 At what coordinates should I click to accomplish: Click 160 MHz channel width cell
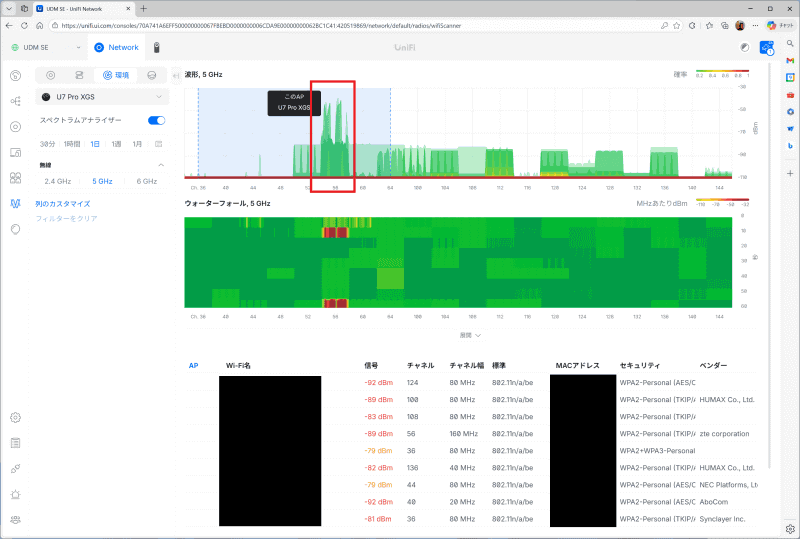[x=463, y=434]
